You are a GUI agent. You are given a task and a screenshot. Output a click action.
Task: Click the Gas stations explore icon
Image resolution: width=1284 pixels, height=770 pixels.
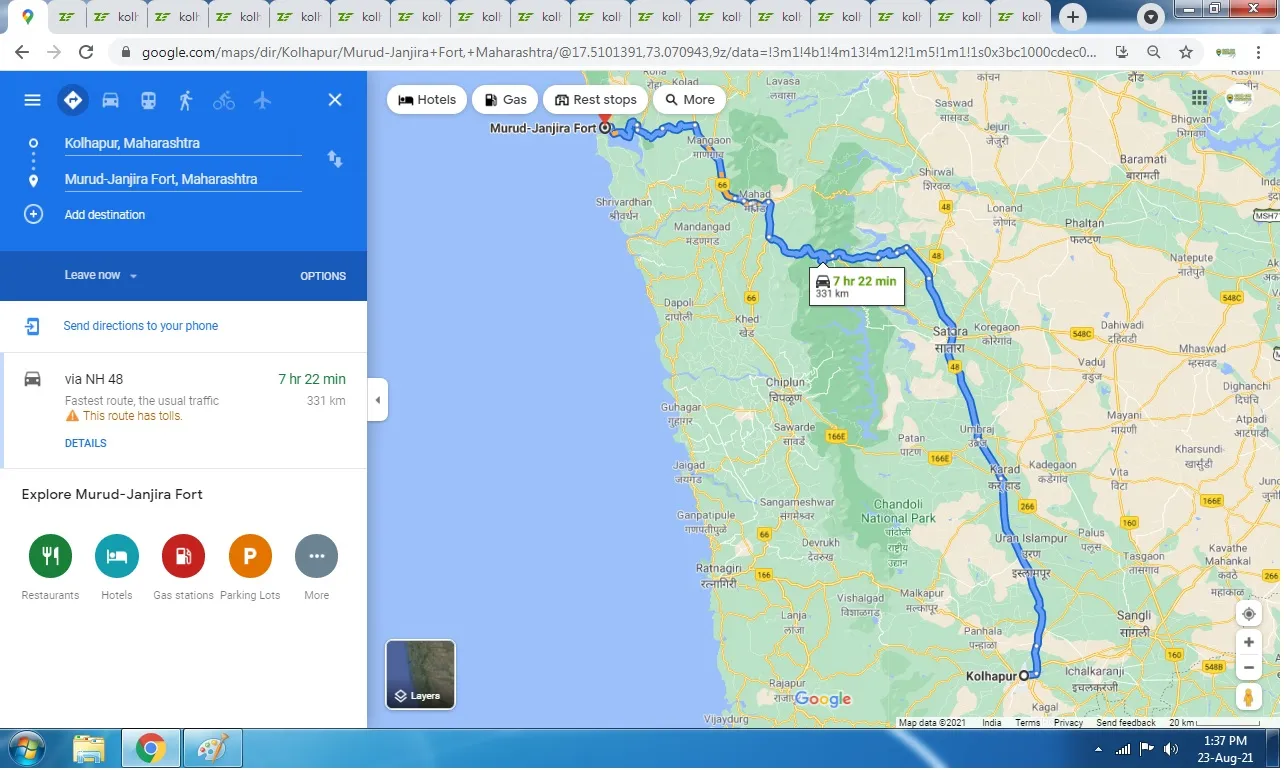click(x=183, y=557)
